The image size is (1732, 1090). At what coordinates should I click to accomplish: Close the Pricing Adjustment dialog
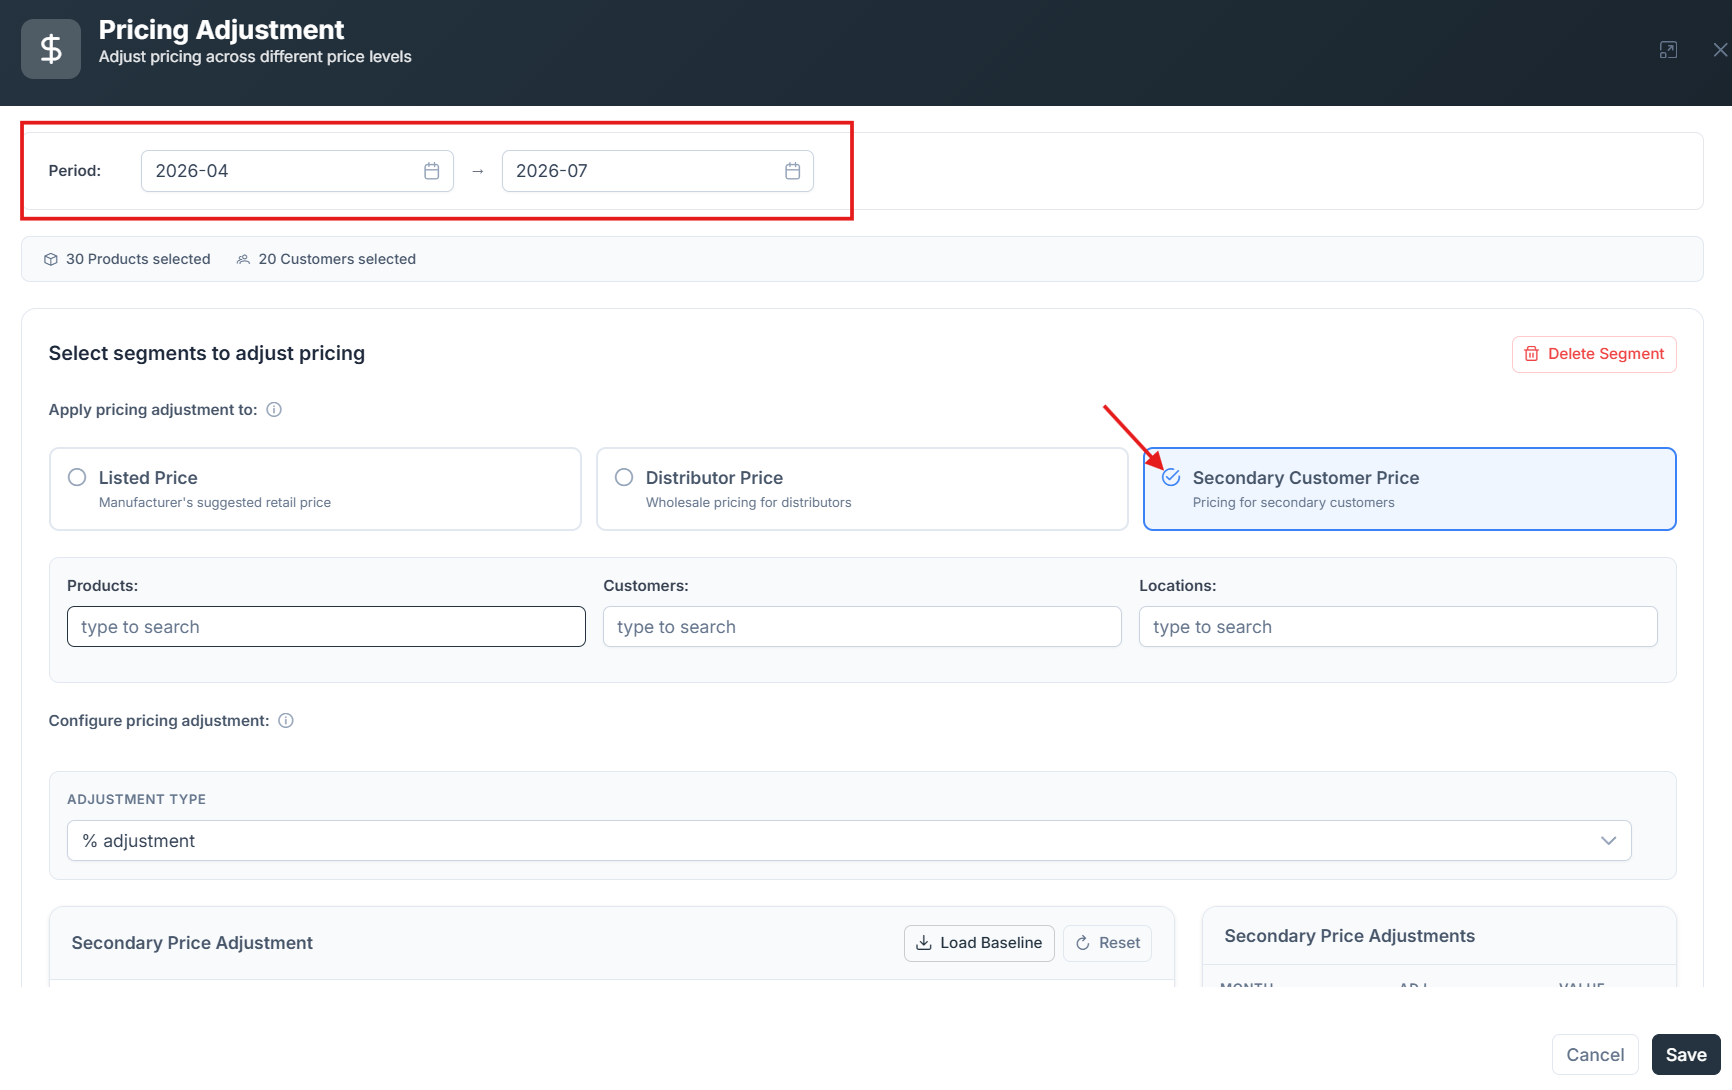point(1720,50)
